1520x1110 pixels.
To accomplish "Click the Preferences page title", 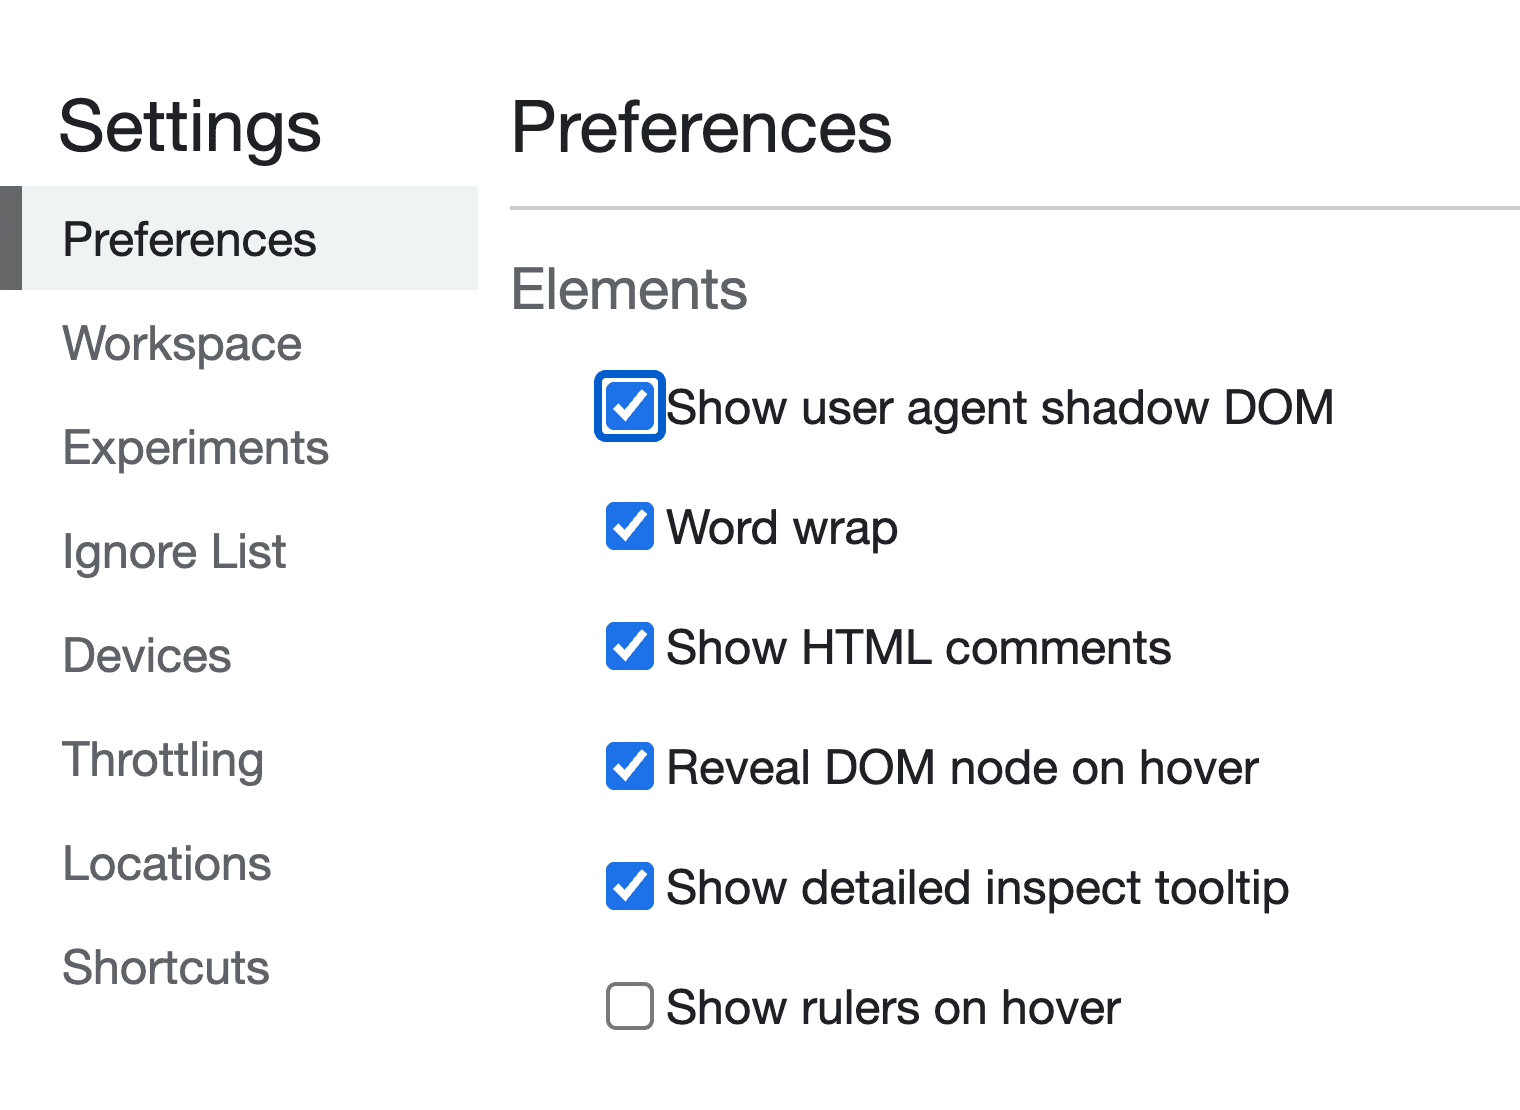I will tap(702, 128).
